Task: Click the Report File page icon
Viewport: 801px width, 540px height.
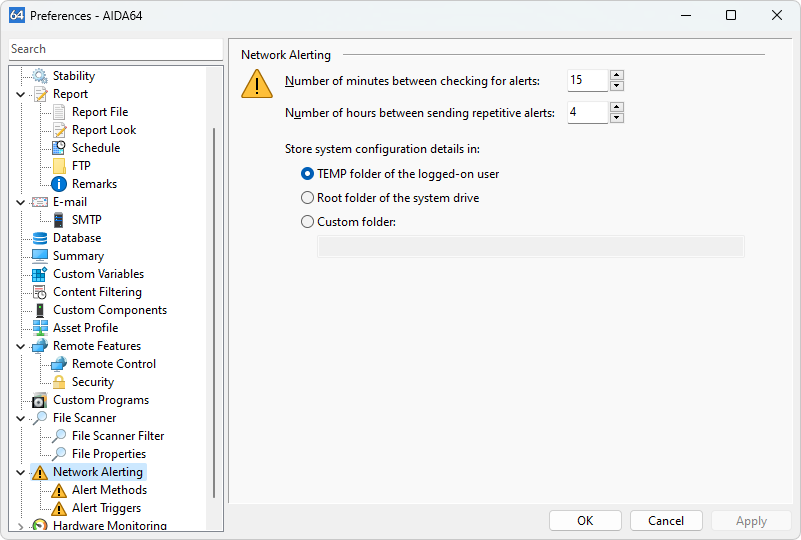Action: [59, 112]
